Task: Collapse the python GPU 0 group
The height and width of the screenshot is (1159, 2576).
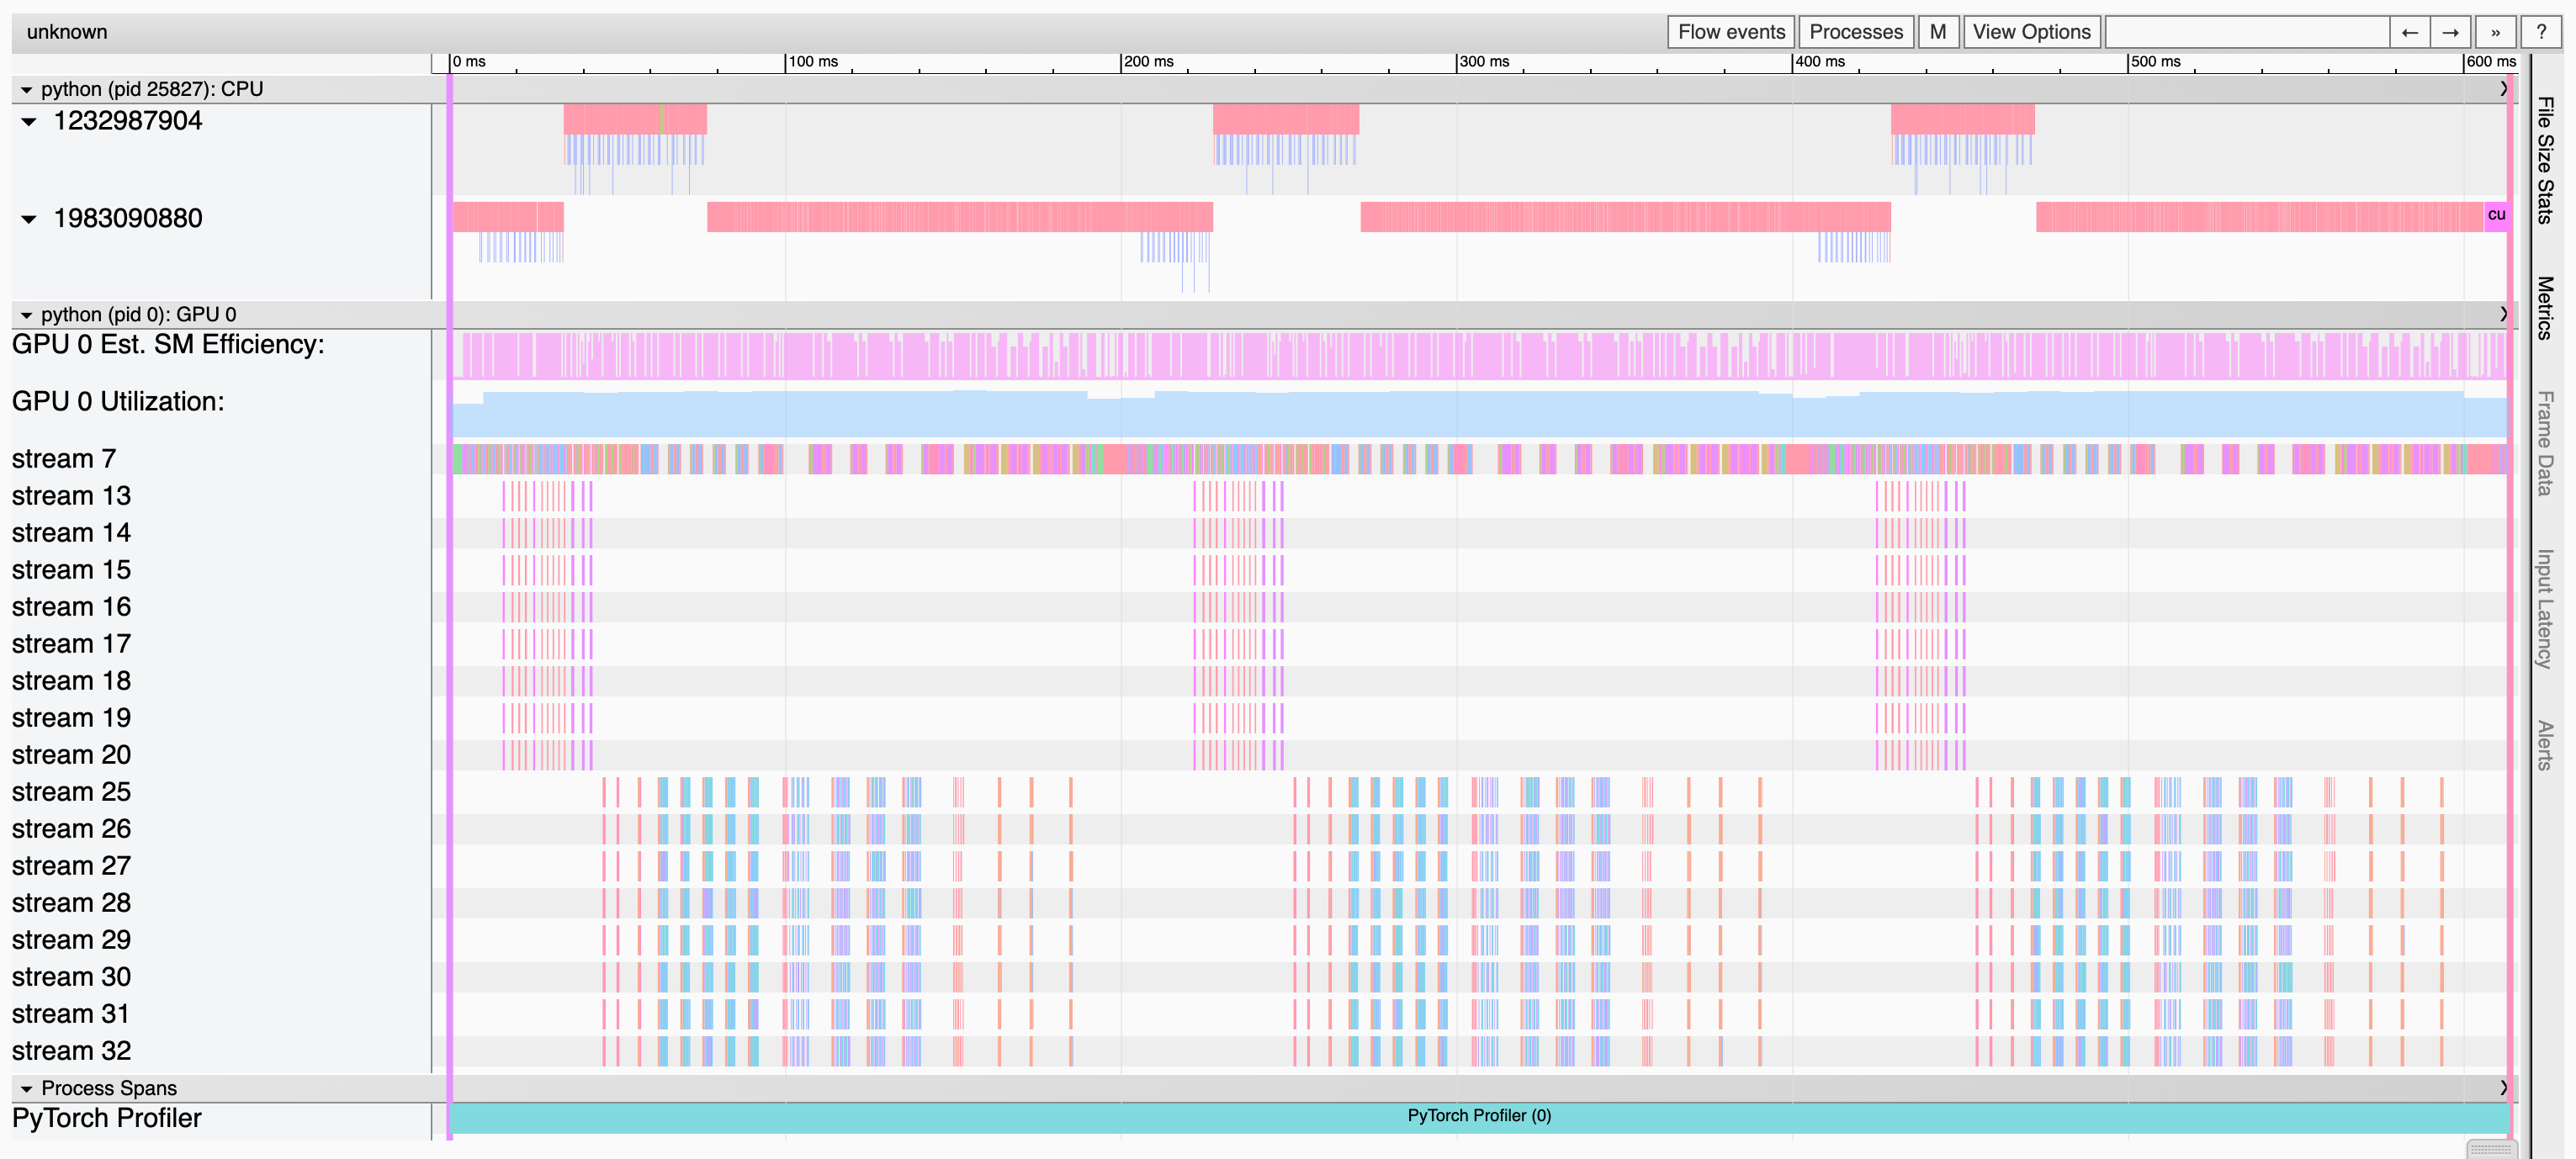Action: click(27, 315)
